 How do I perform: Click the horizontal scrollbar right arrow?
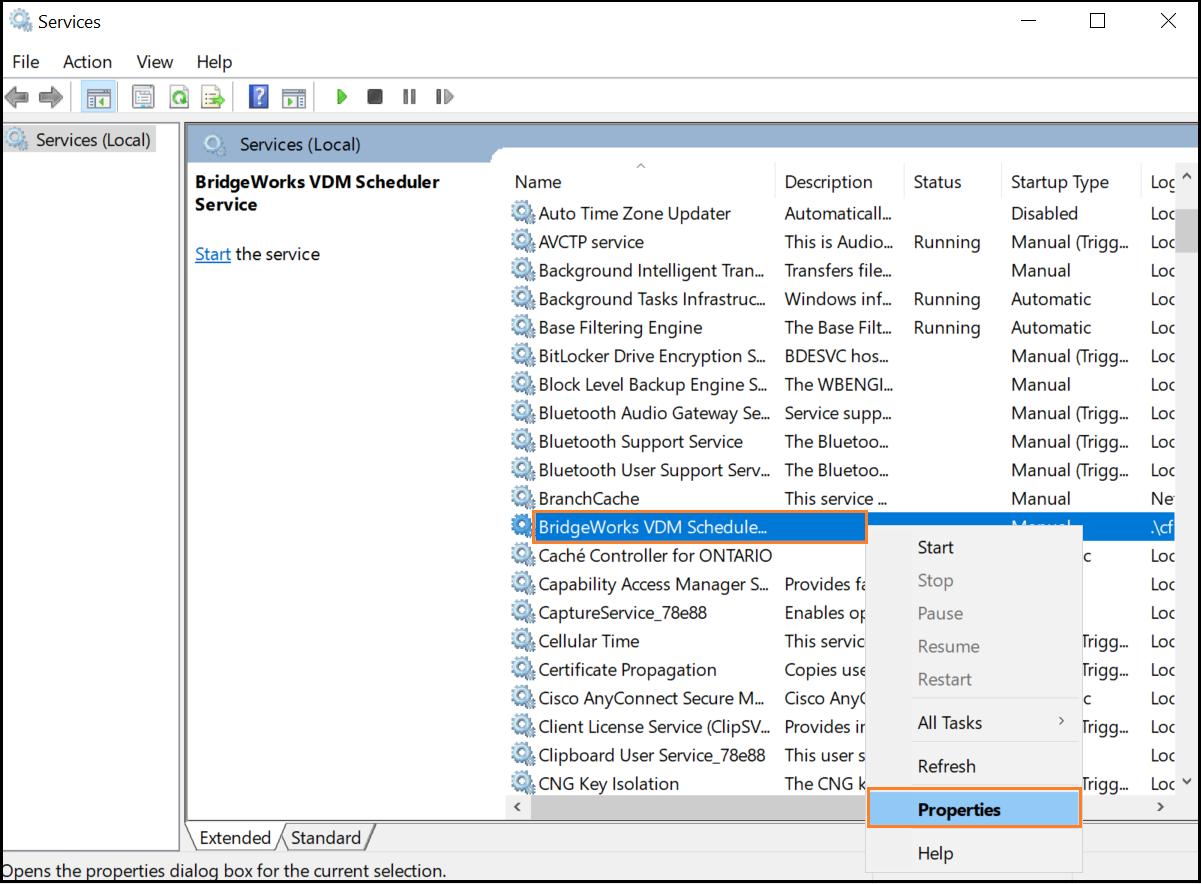pyautogui.click(x=1161, y=806)
